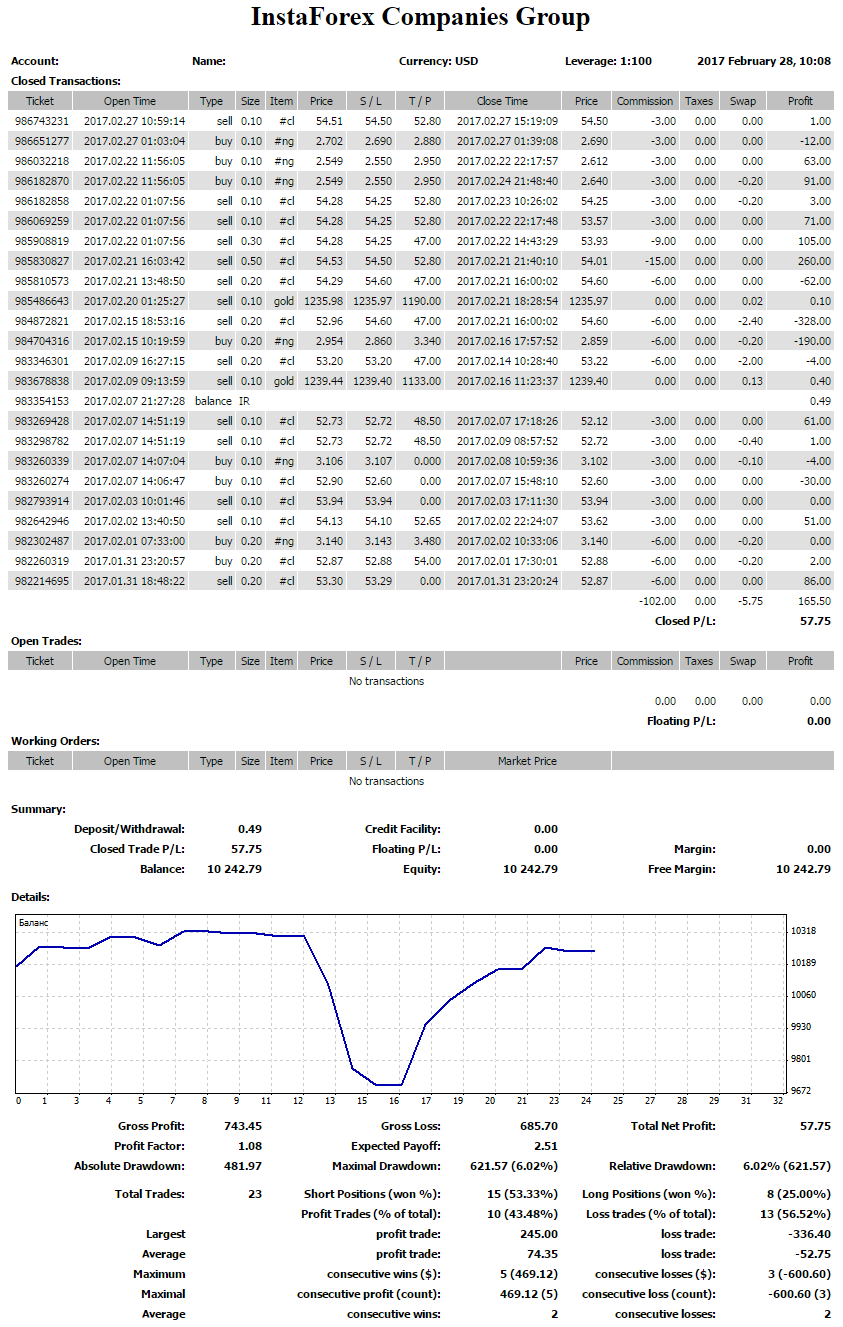Click the Long Positions value "8 (25.00%)"
This screenshot has width=843, height=1327.
pyautogui.click(x=800, y=1194)
